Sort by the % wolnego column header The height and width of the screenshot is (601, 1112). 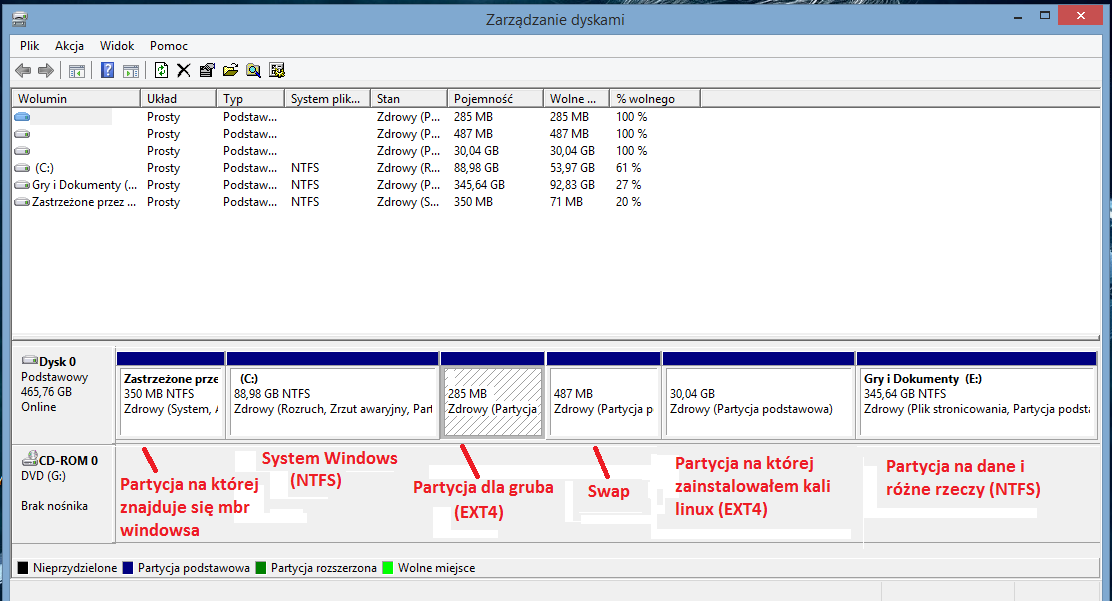(x=655, y=99)
